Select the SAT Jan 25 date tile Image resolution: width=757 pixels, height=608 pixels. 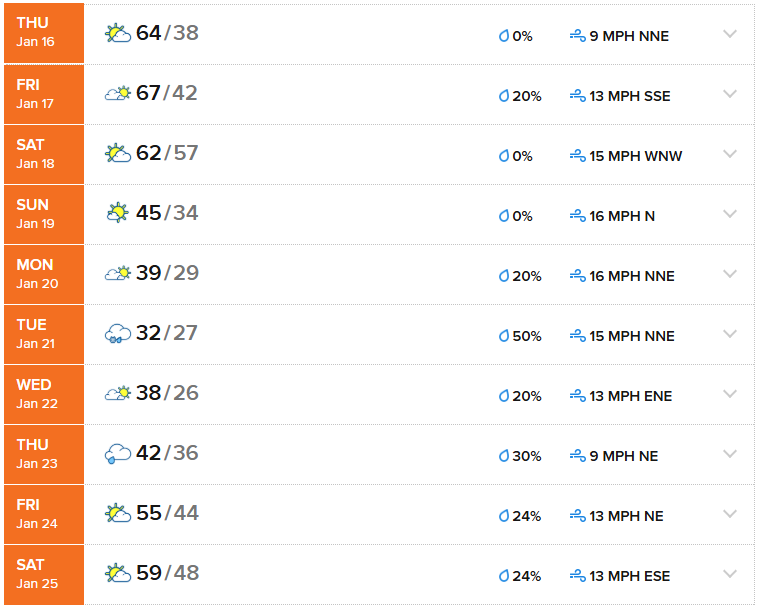pyautogui.click(x=44, y=574)
